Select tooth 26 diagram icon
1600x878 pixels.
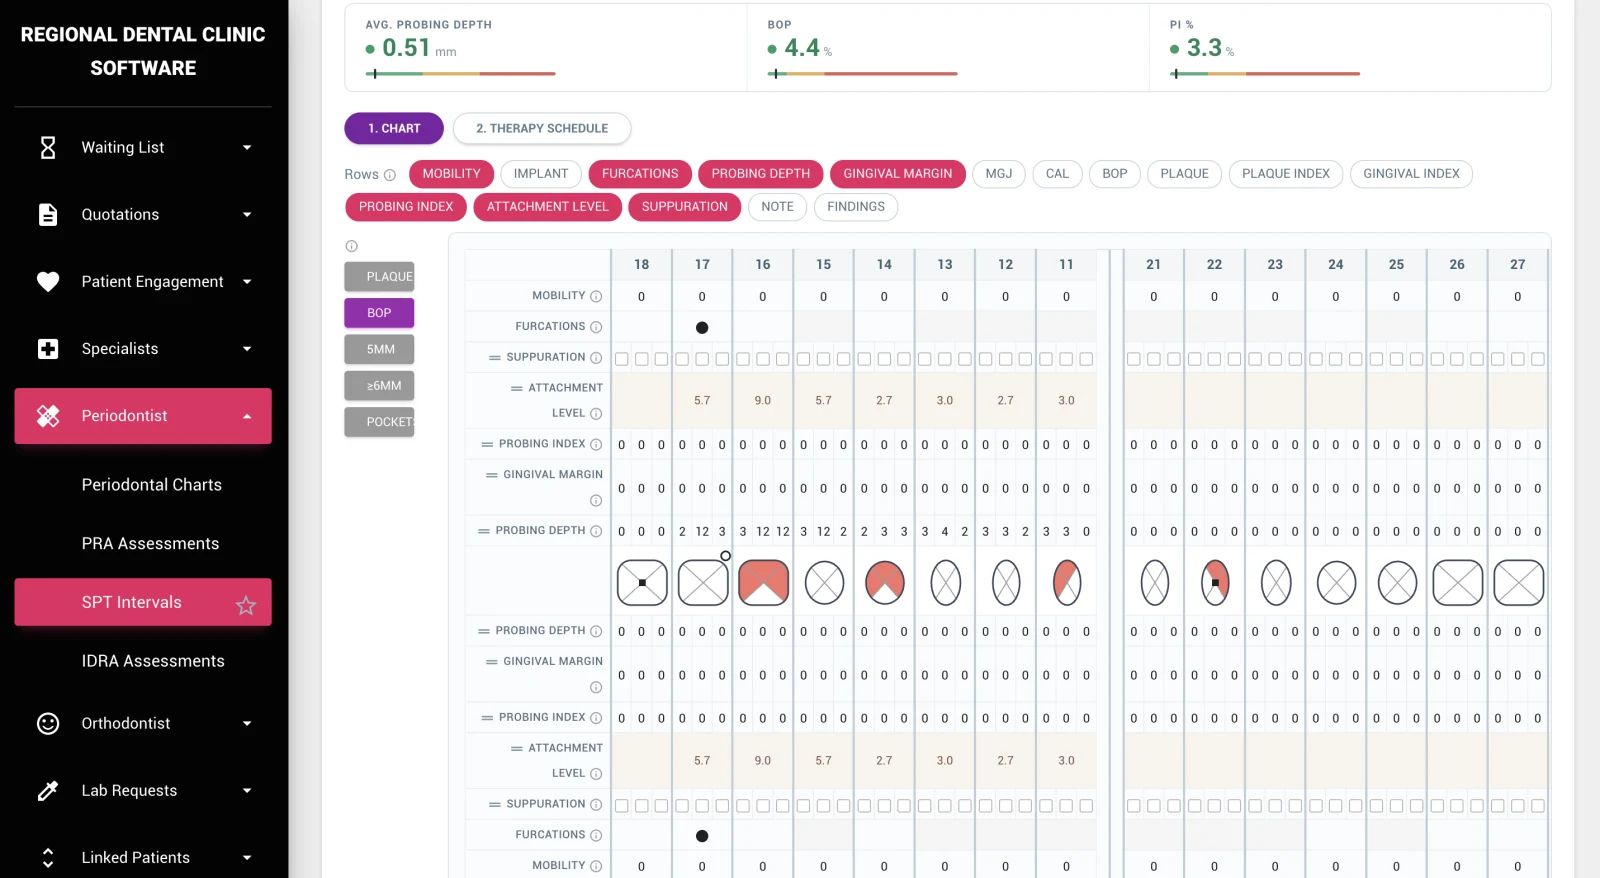[x=1457, y=583]
